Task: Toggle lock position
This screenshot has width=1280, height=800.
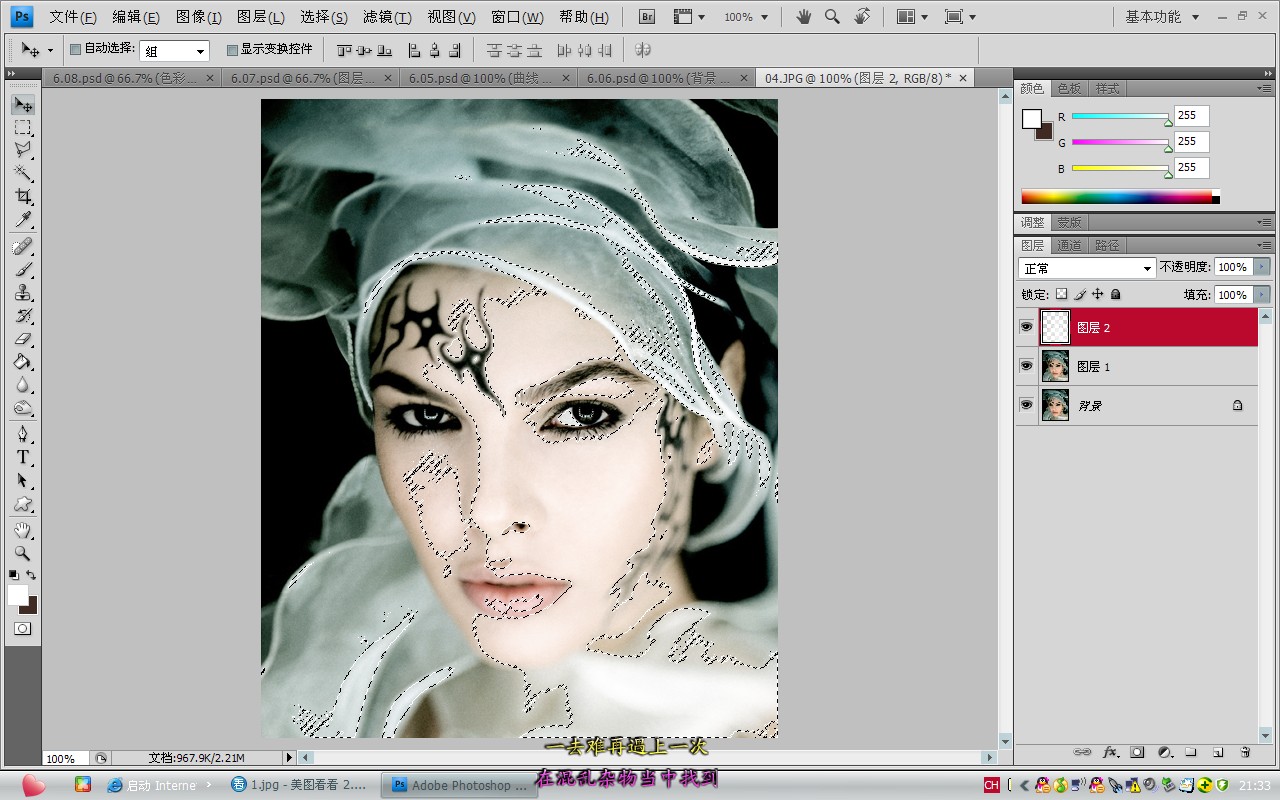Action: pos(1098,295)
